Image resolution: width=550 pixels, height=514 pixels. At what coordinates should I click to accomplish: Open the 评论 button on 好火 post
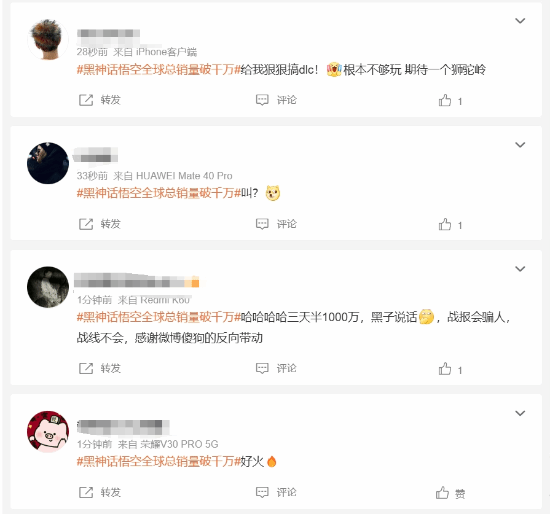[276, 493]
